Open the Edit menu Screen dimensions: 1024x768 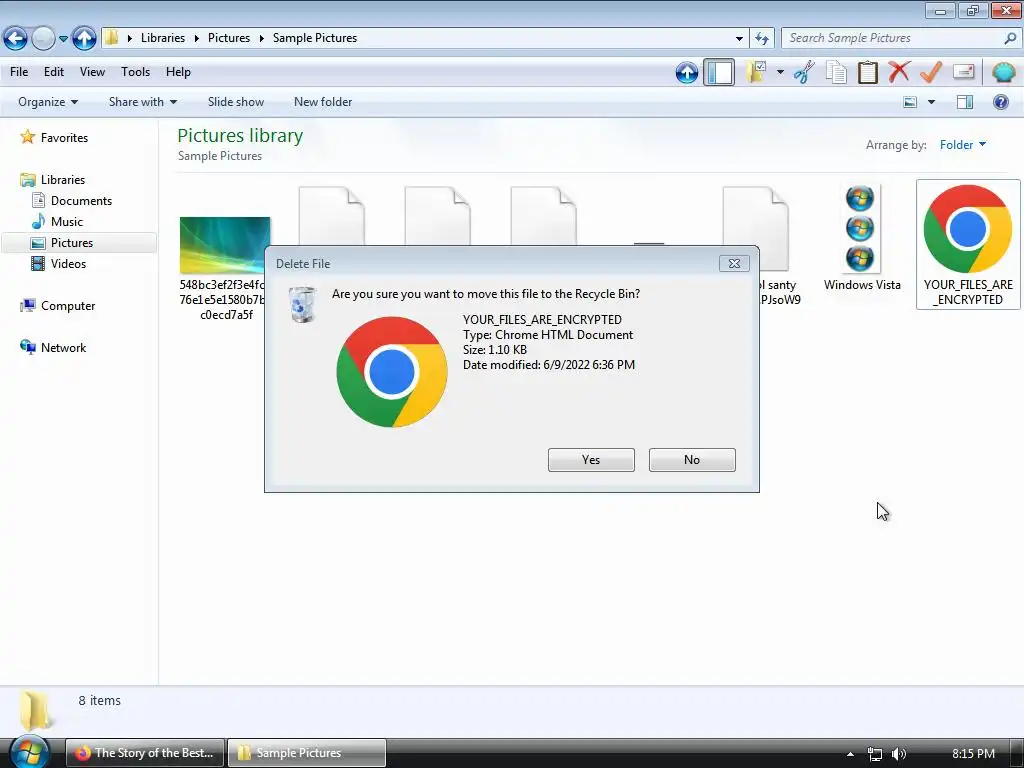(54, 72)
